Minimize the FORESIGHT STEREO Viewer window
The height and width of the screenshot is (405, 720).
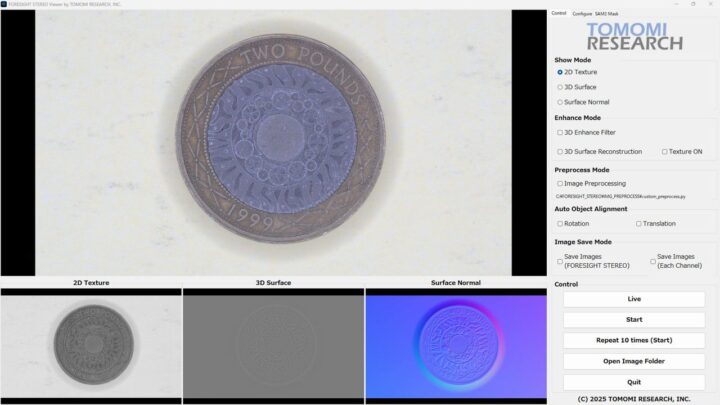pyautogui.click(x=676, y=4)
